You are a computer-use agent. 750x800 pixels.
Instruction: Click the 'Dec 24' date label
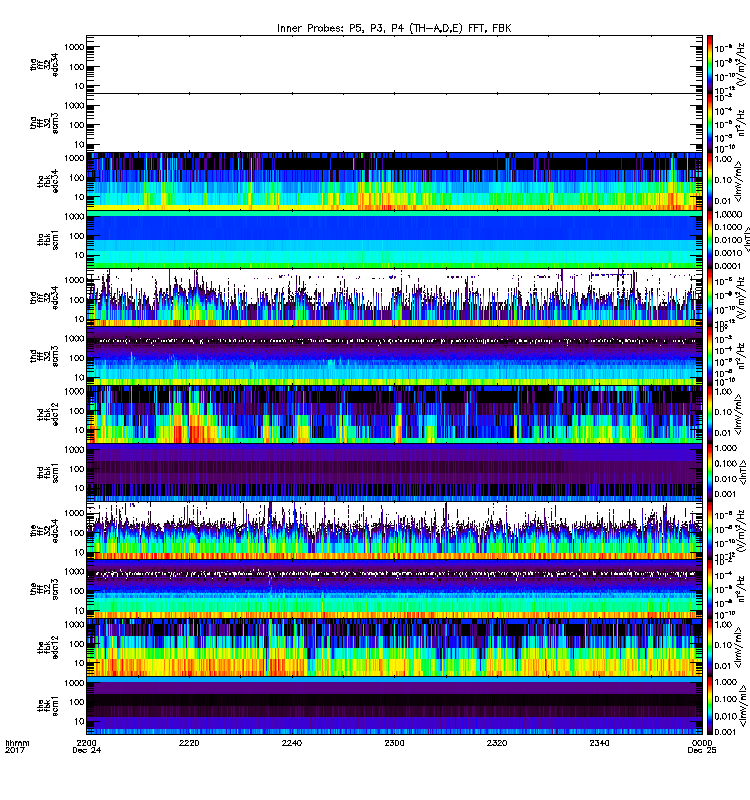(x=87, y=751)
